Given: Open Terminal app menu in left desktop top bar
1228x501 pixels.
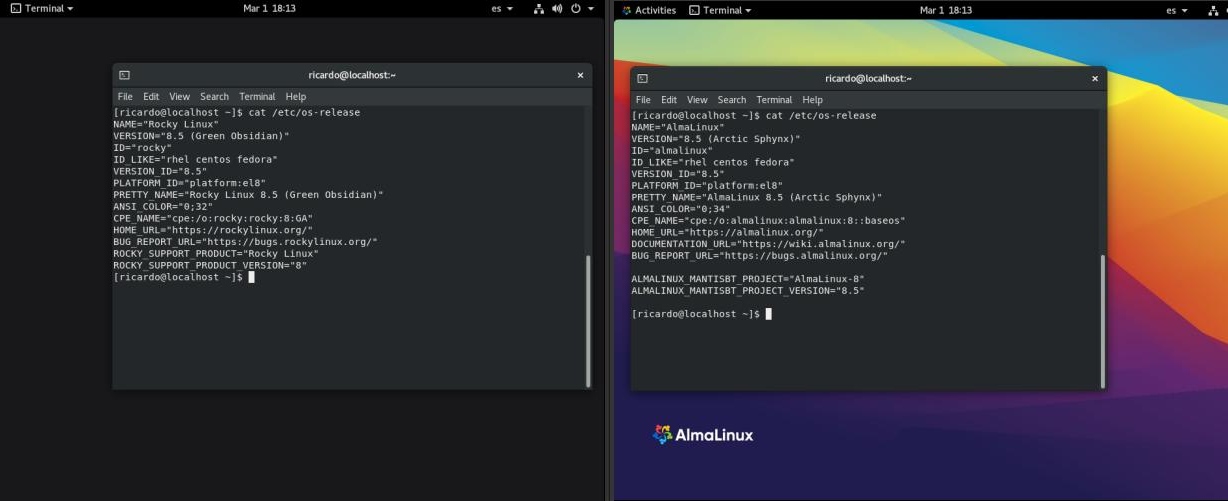Looking at the screenshot, I should coord(41,8).
